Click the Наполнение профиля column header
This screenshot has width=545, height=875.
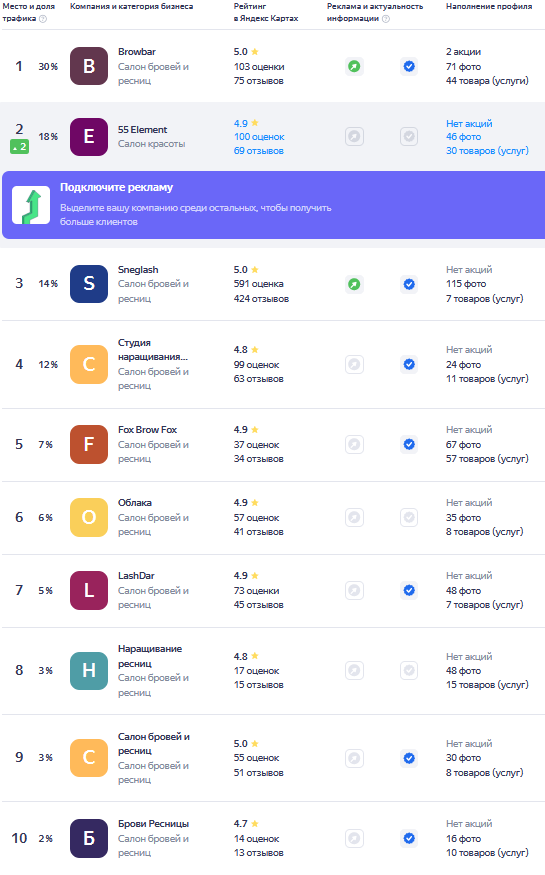(x=489, y=6)
